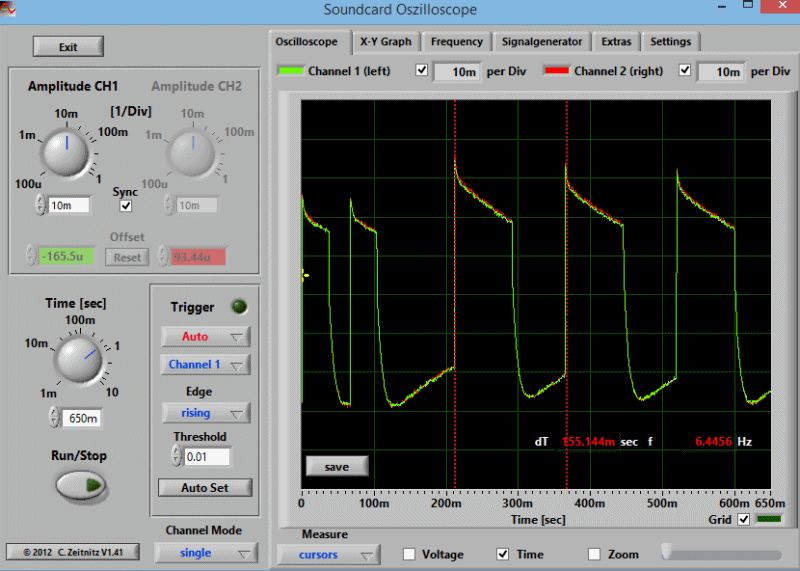Open the Edge rising dropdown

(x=206, y=413)
